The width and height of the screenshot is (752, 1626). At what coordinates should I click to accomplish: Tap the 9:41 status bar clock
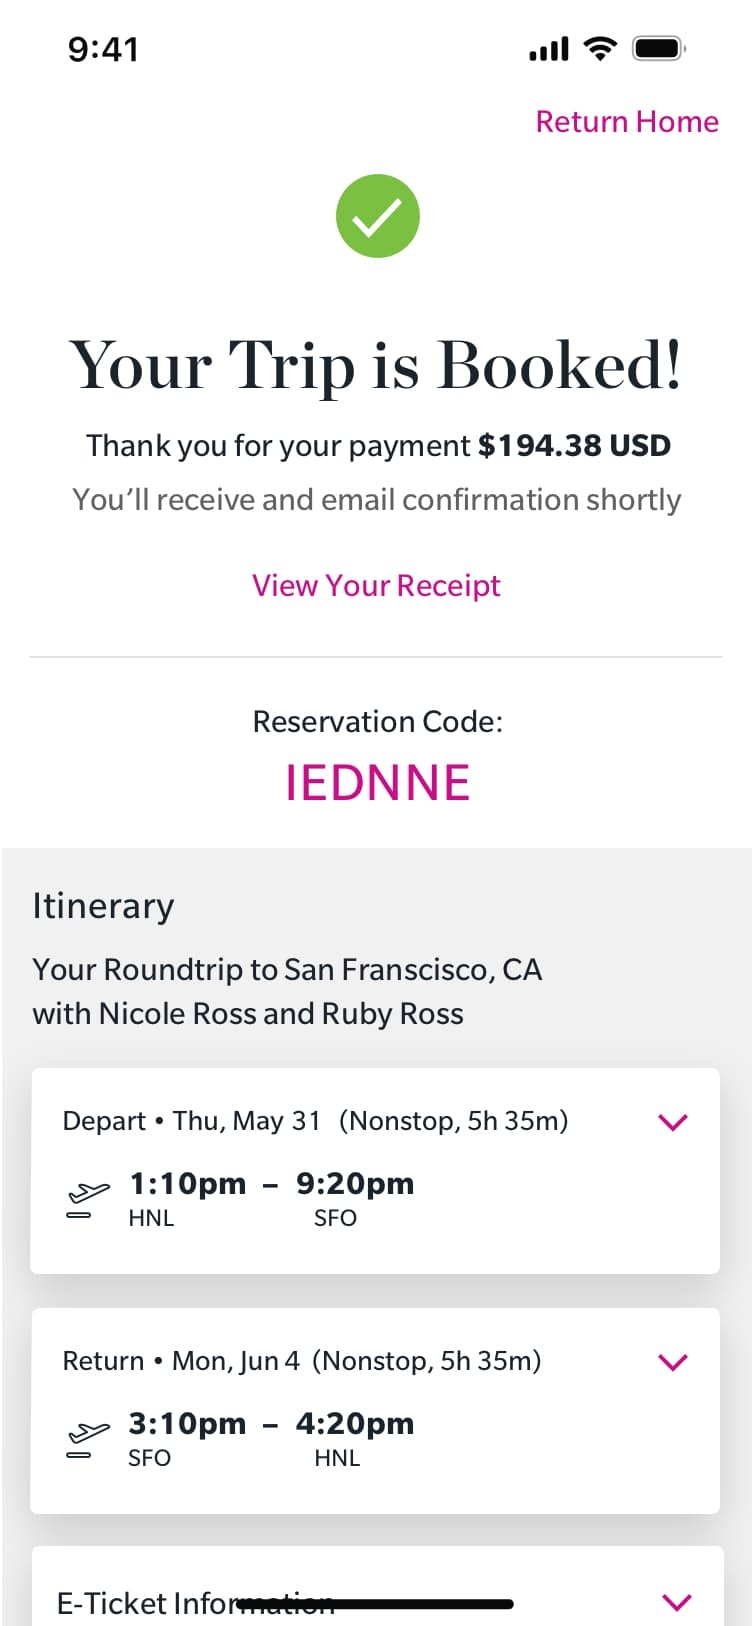point(103,49)
